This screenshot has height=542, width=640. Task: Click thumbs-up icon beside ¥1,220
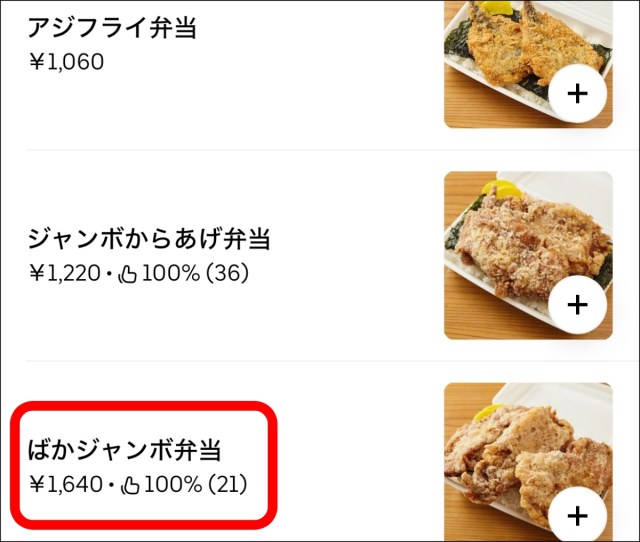click(x=128, y=273)
